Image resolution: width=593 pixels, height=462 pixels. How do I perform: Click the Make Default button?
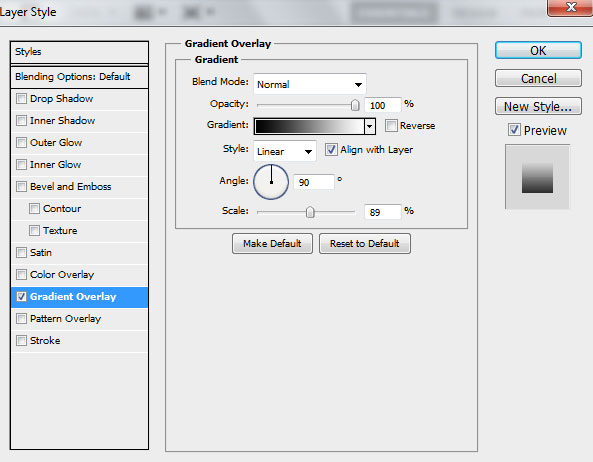tap(272, 243)
